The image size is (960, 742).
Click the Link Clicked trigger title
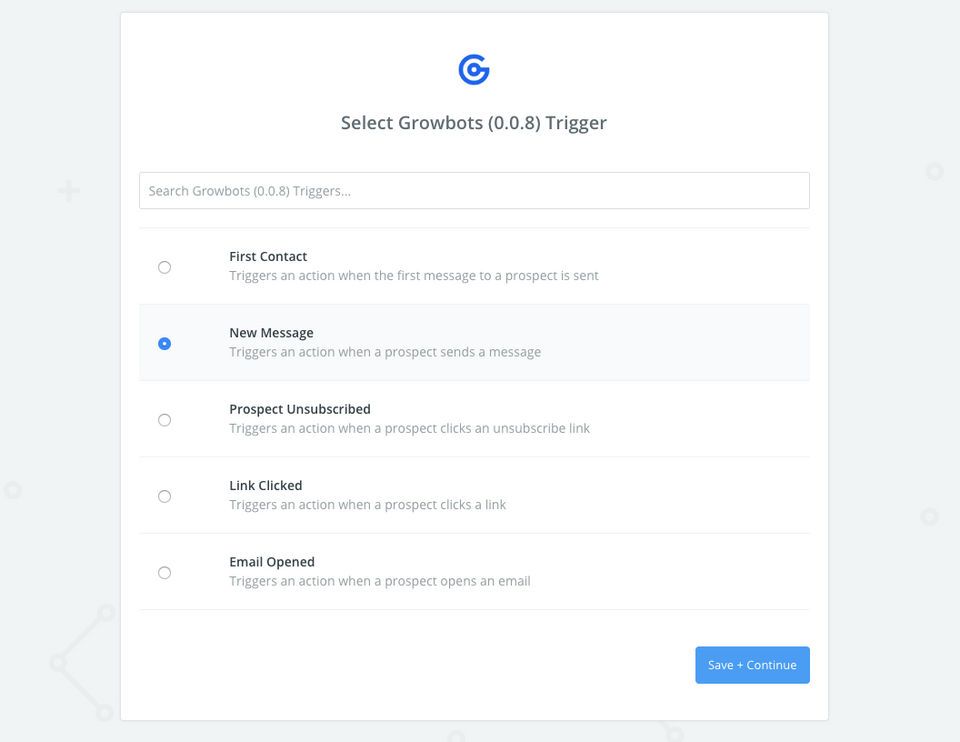pyautogui.click(x=266, y=485)
